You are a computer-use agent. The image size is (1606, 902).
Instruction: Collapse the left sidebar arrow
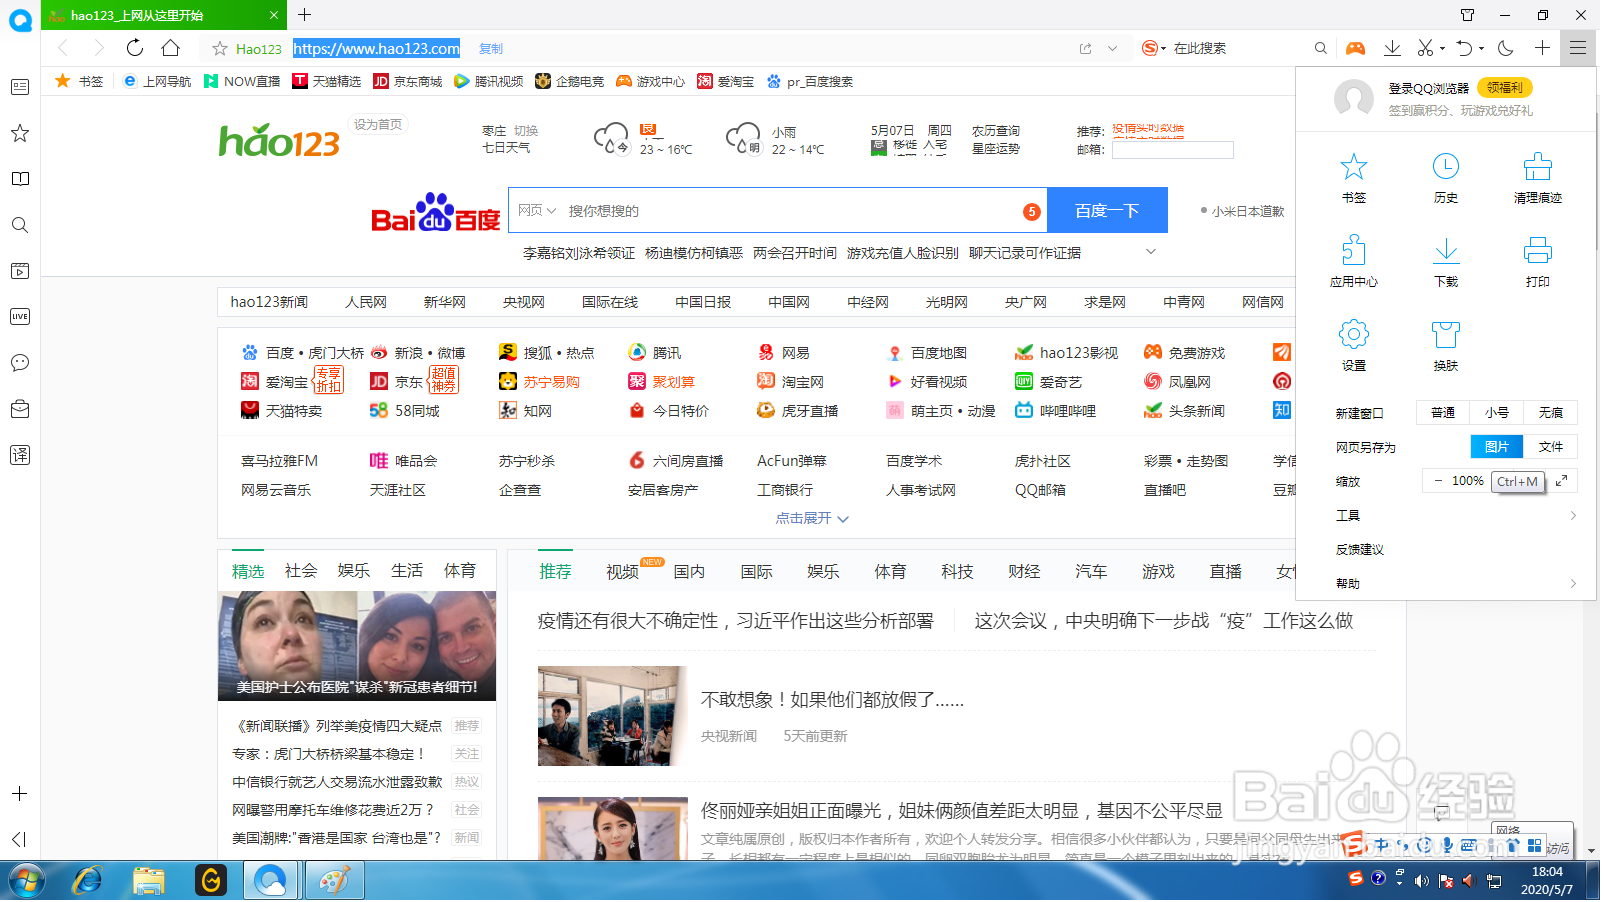coord(19,840)
